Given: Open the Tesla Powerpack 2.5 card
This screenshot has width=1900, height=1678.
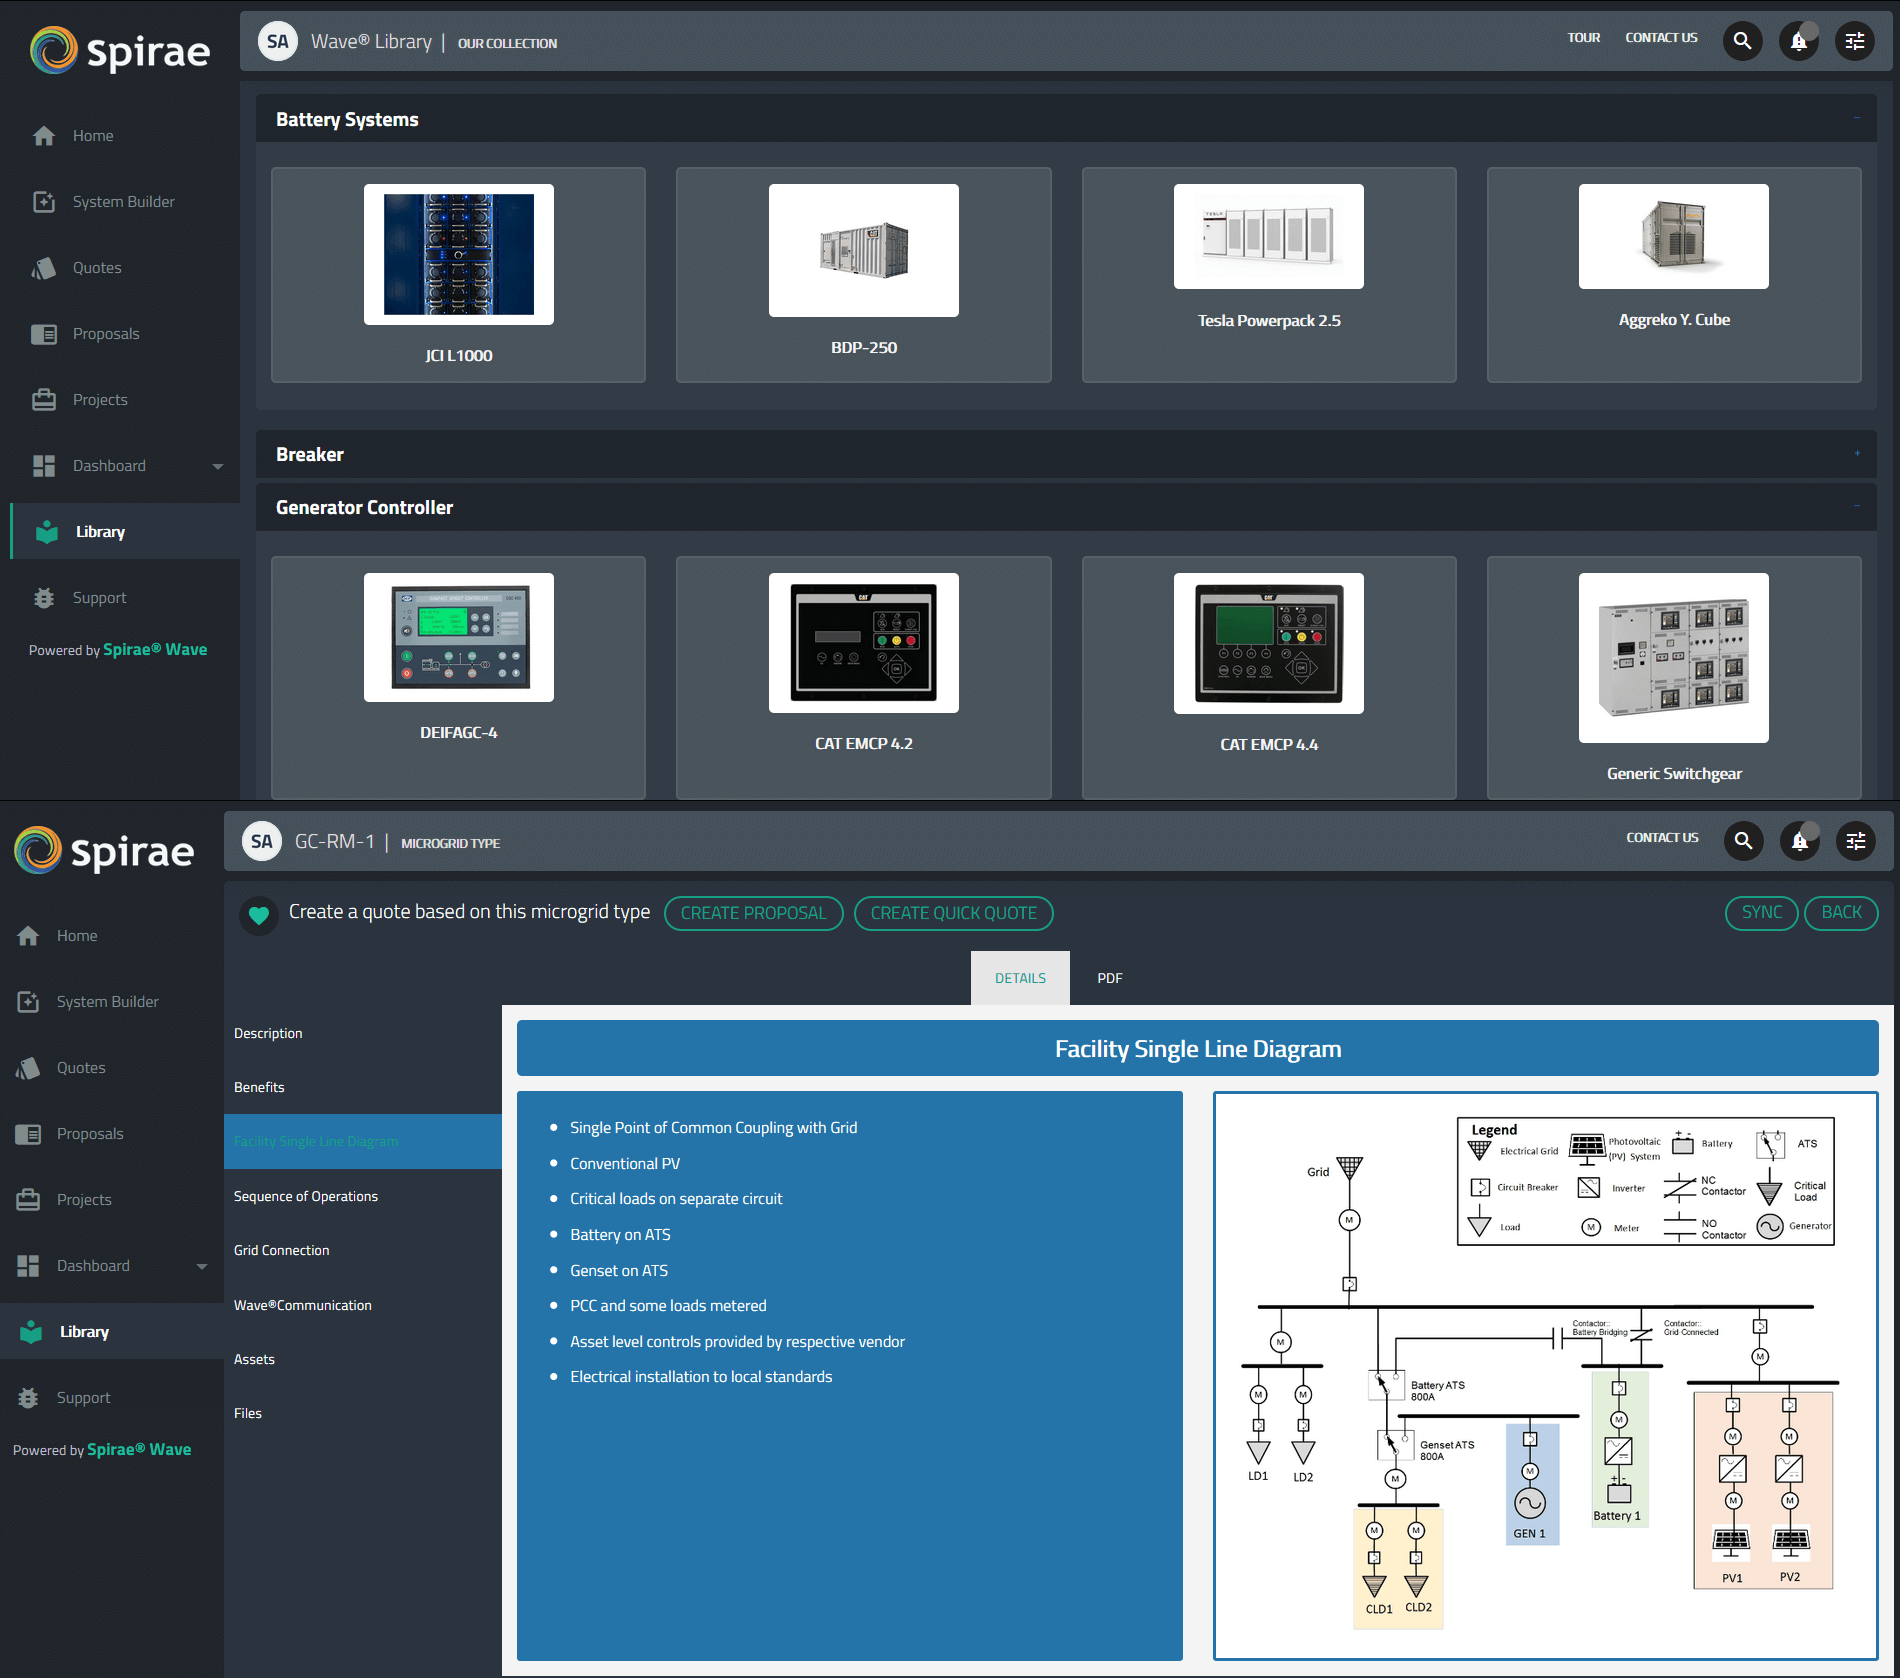Looking at the screenshot, I should click(1269, 275).
